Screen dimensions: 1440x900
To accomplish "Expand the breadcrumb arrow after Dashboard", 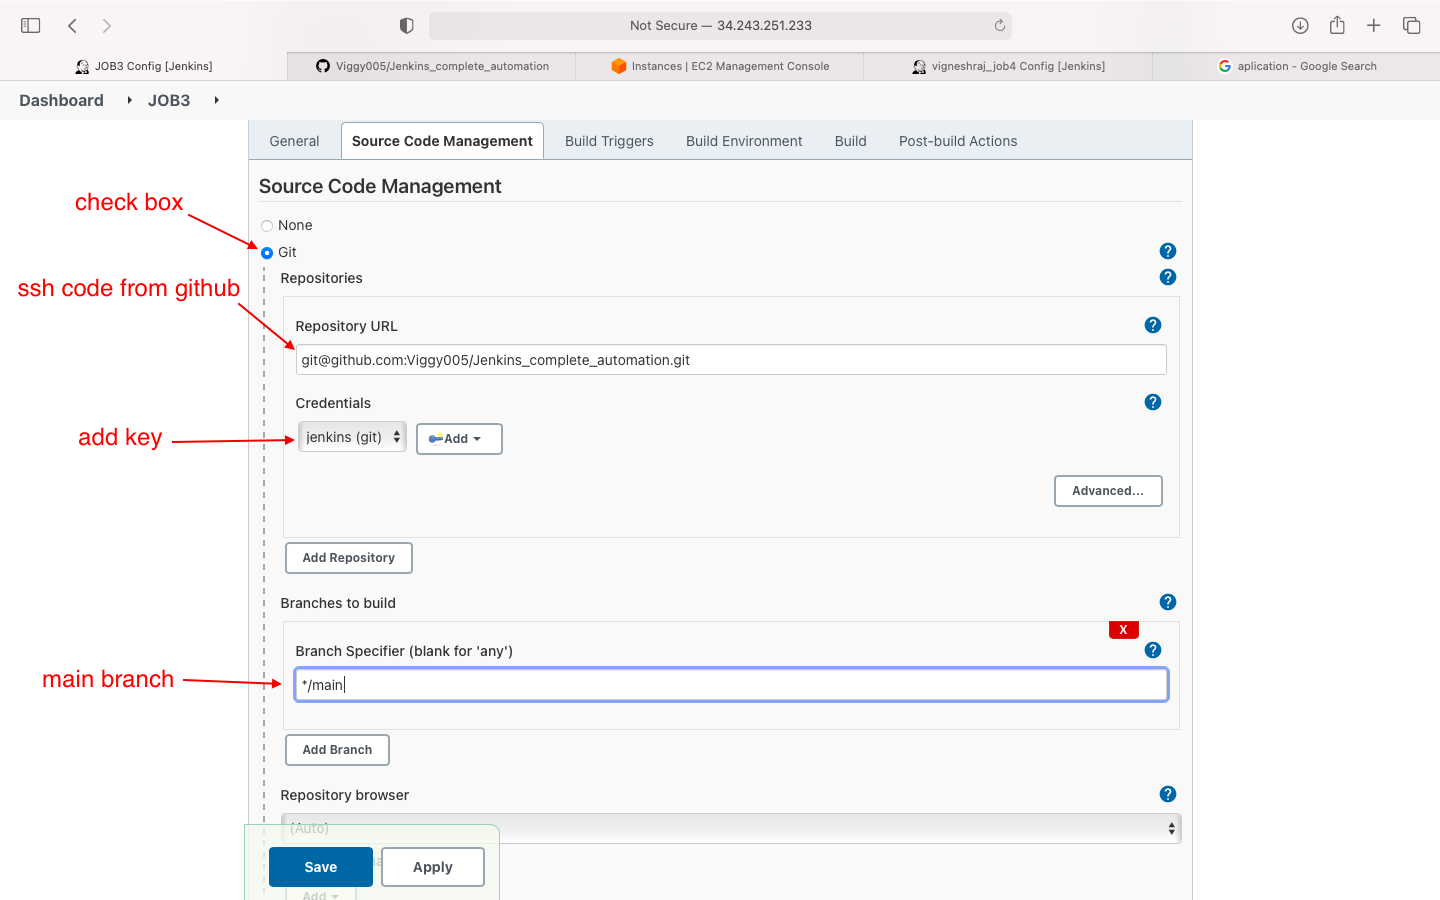I will (130, 100).
